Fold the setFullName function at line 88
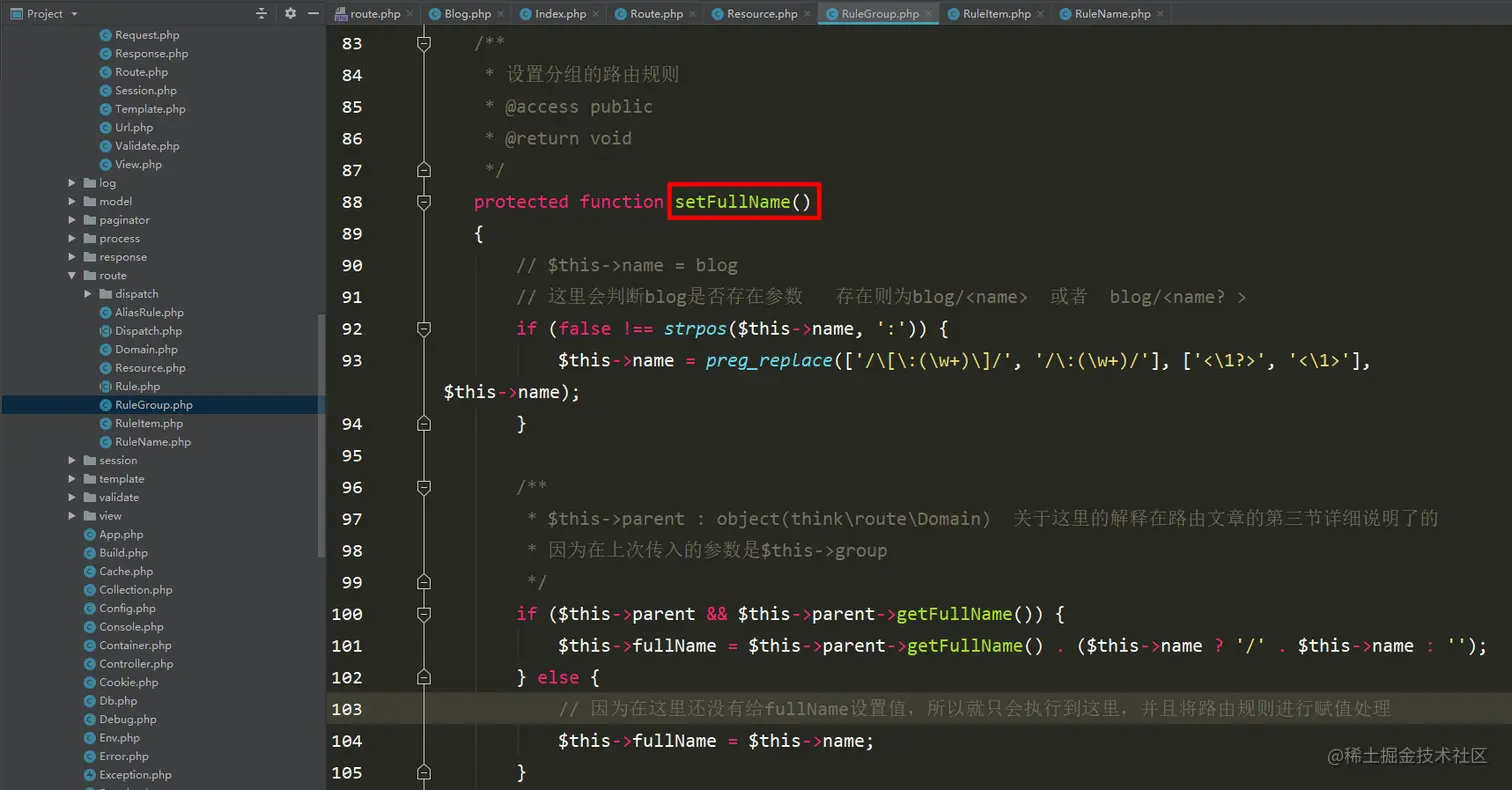1512x790 pixels. pyautogui.click(x=424, y=202)
